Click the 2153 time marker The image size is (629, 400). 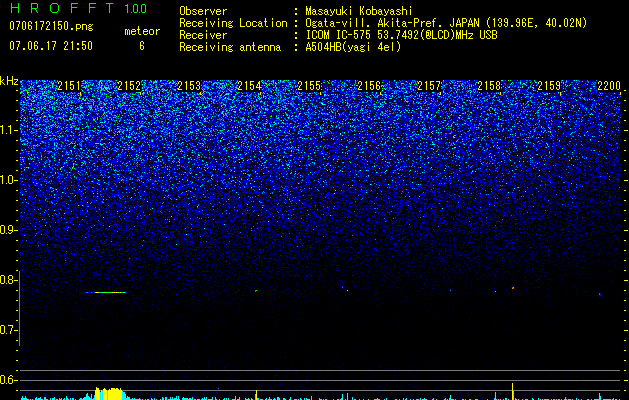[x=189, y=86]
